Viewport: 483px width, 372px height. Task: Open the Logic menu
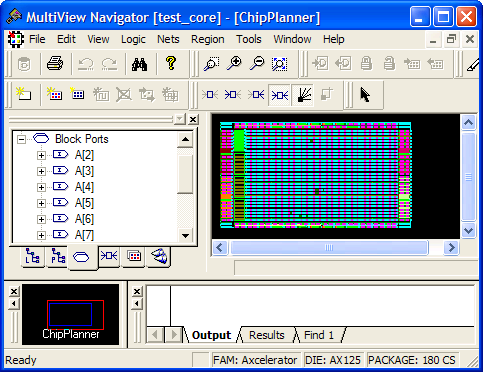(x=133, y=39)
